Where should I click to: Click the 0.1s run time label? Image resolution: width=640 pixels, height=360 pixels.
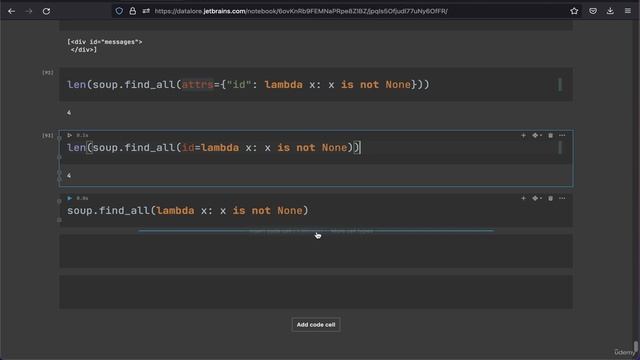(x=82, y=135)
